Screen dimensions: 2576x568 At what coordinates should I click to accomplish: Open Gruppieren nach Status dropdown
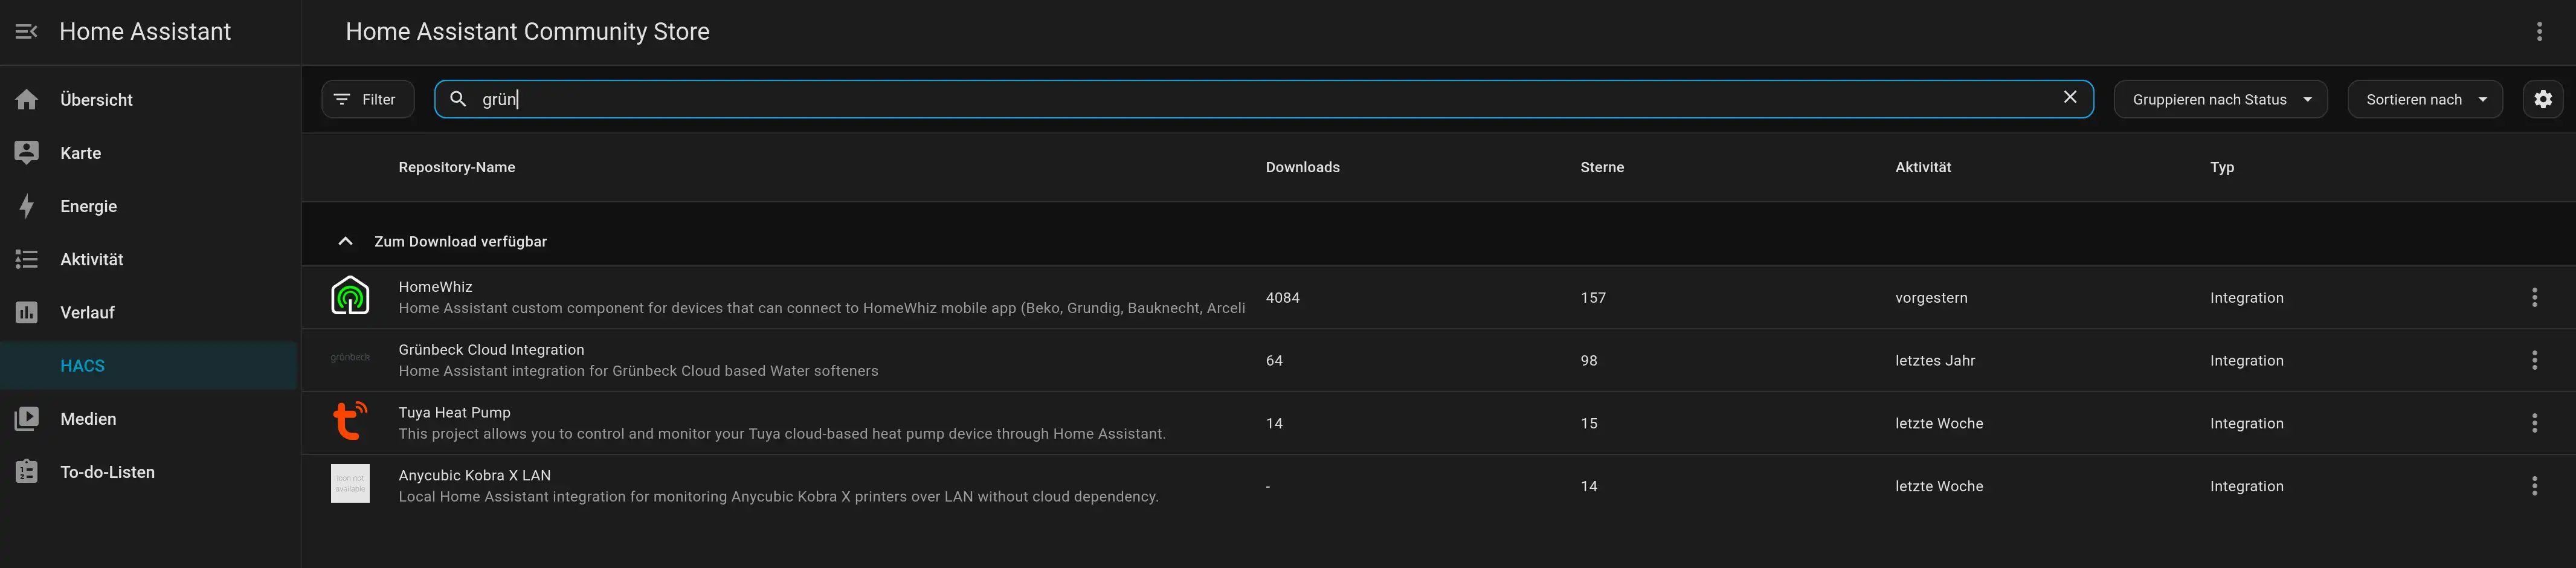pos(2220,99)
